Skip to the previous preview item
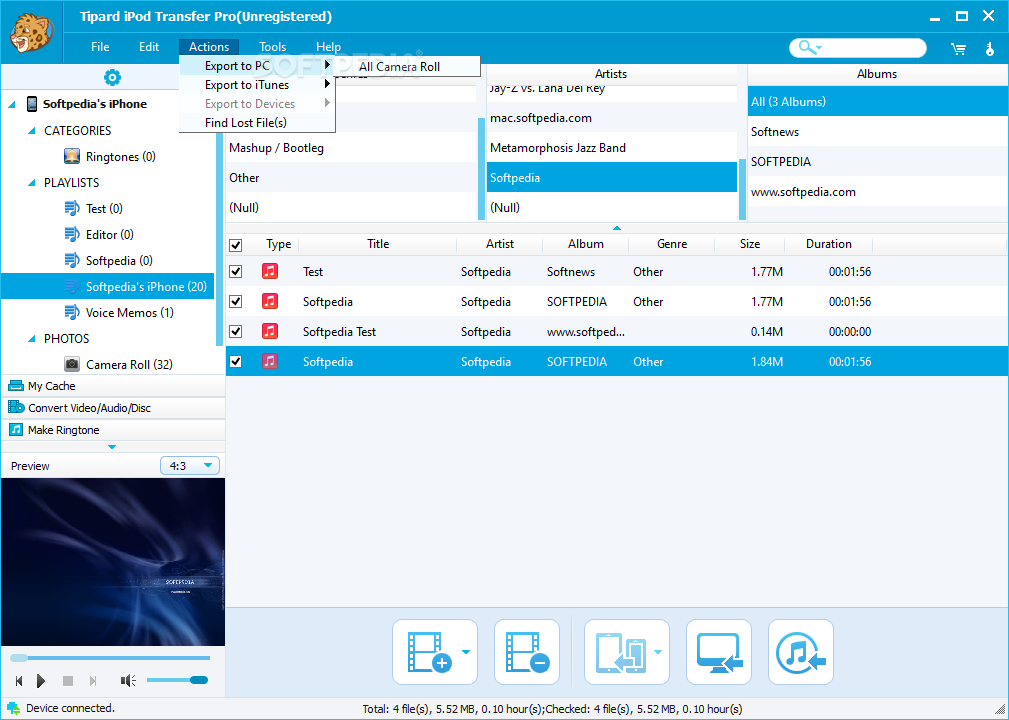Image resolution: width=1009 pixels, height=720 pixels. coord(19,680)
